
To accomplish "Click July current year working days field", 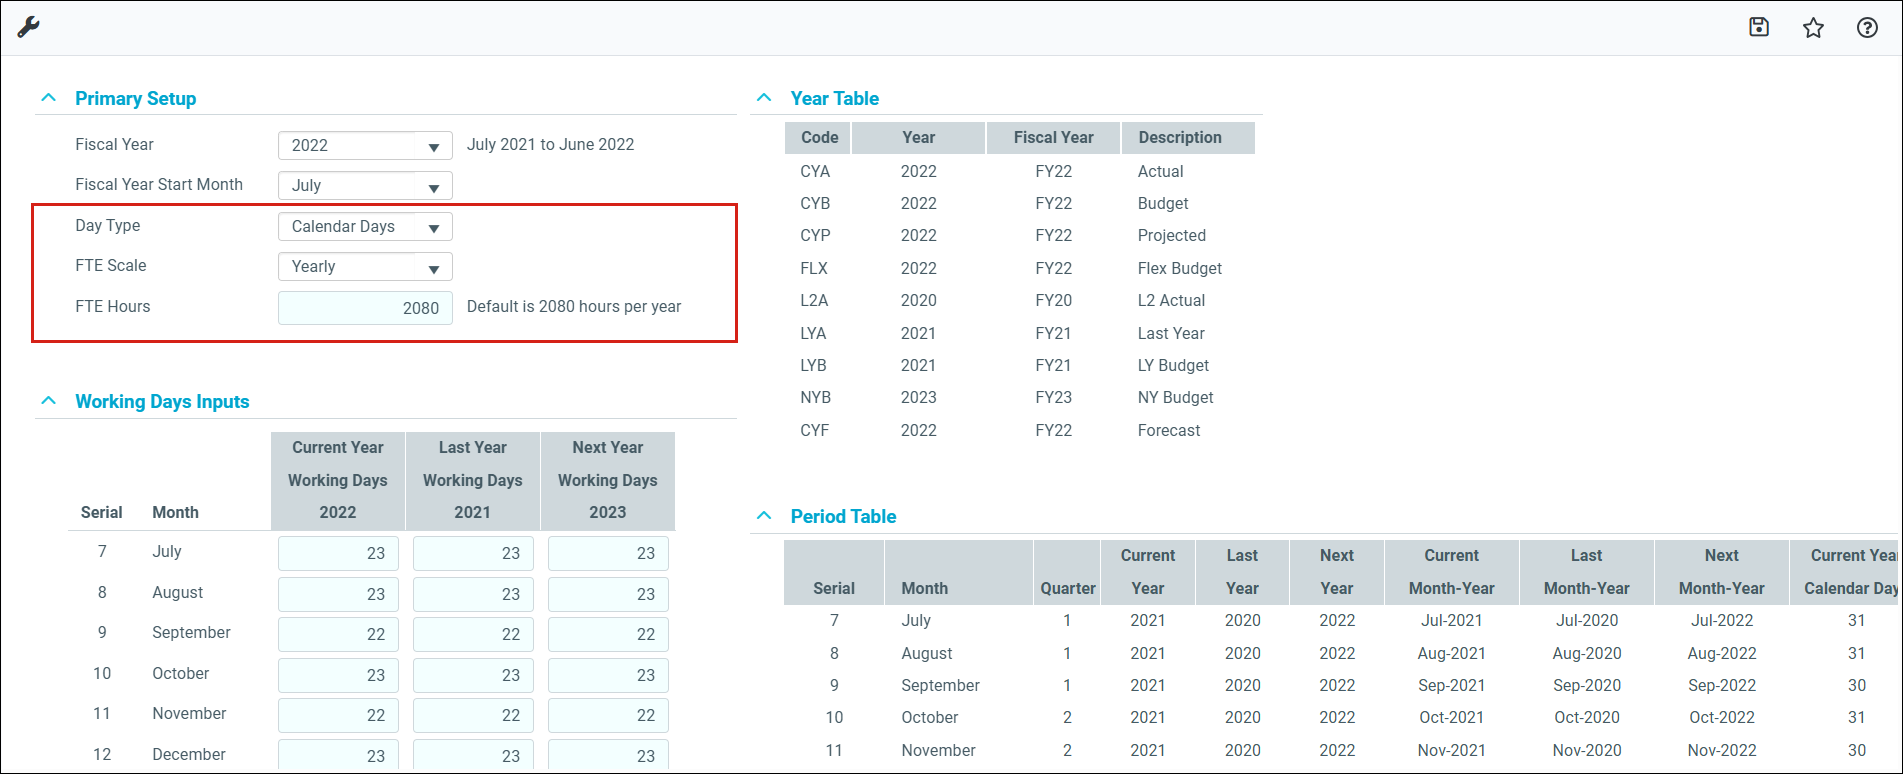I will [x=338, y=553].
